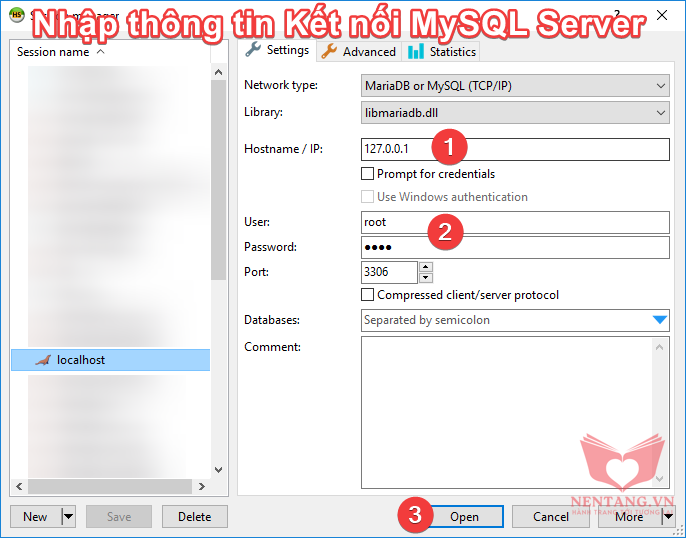
Task: Enable Prompt for credentials checkbox
Action: point(368,174)
